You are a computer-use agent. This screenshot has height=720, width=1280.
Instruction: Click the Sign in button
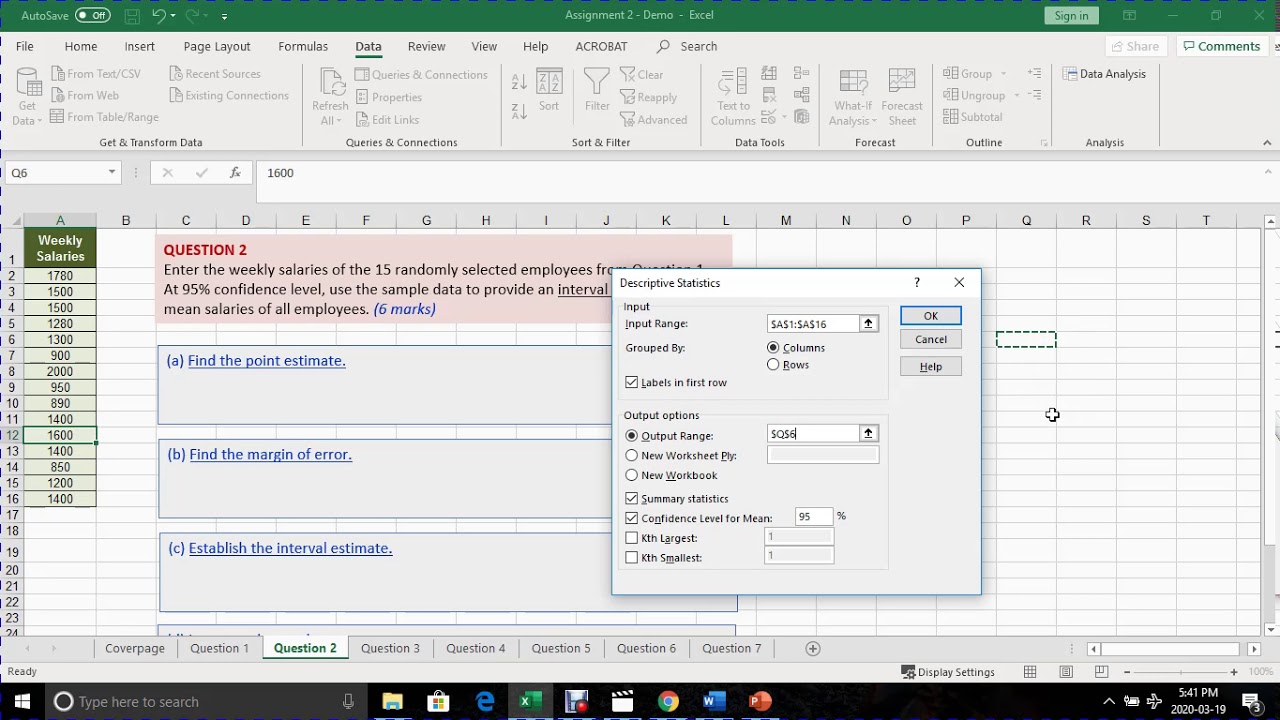(x=1071, y=15)
